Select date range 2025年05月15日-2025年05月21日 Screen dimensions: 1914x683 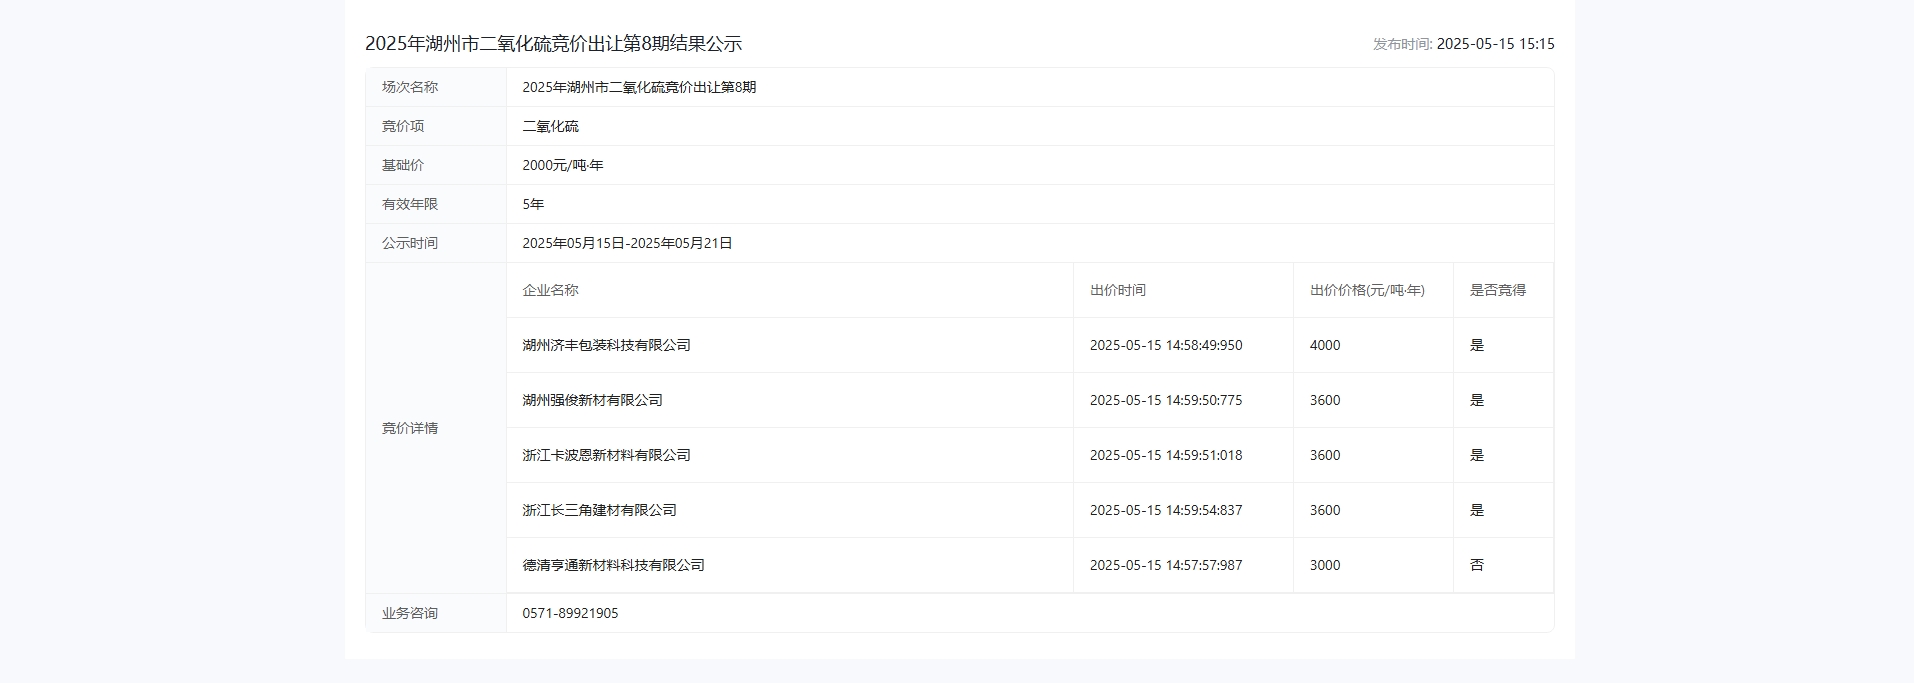[x=627, y=243]
